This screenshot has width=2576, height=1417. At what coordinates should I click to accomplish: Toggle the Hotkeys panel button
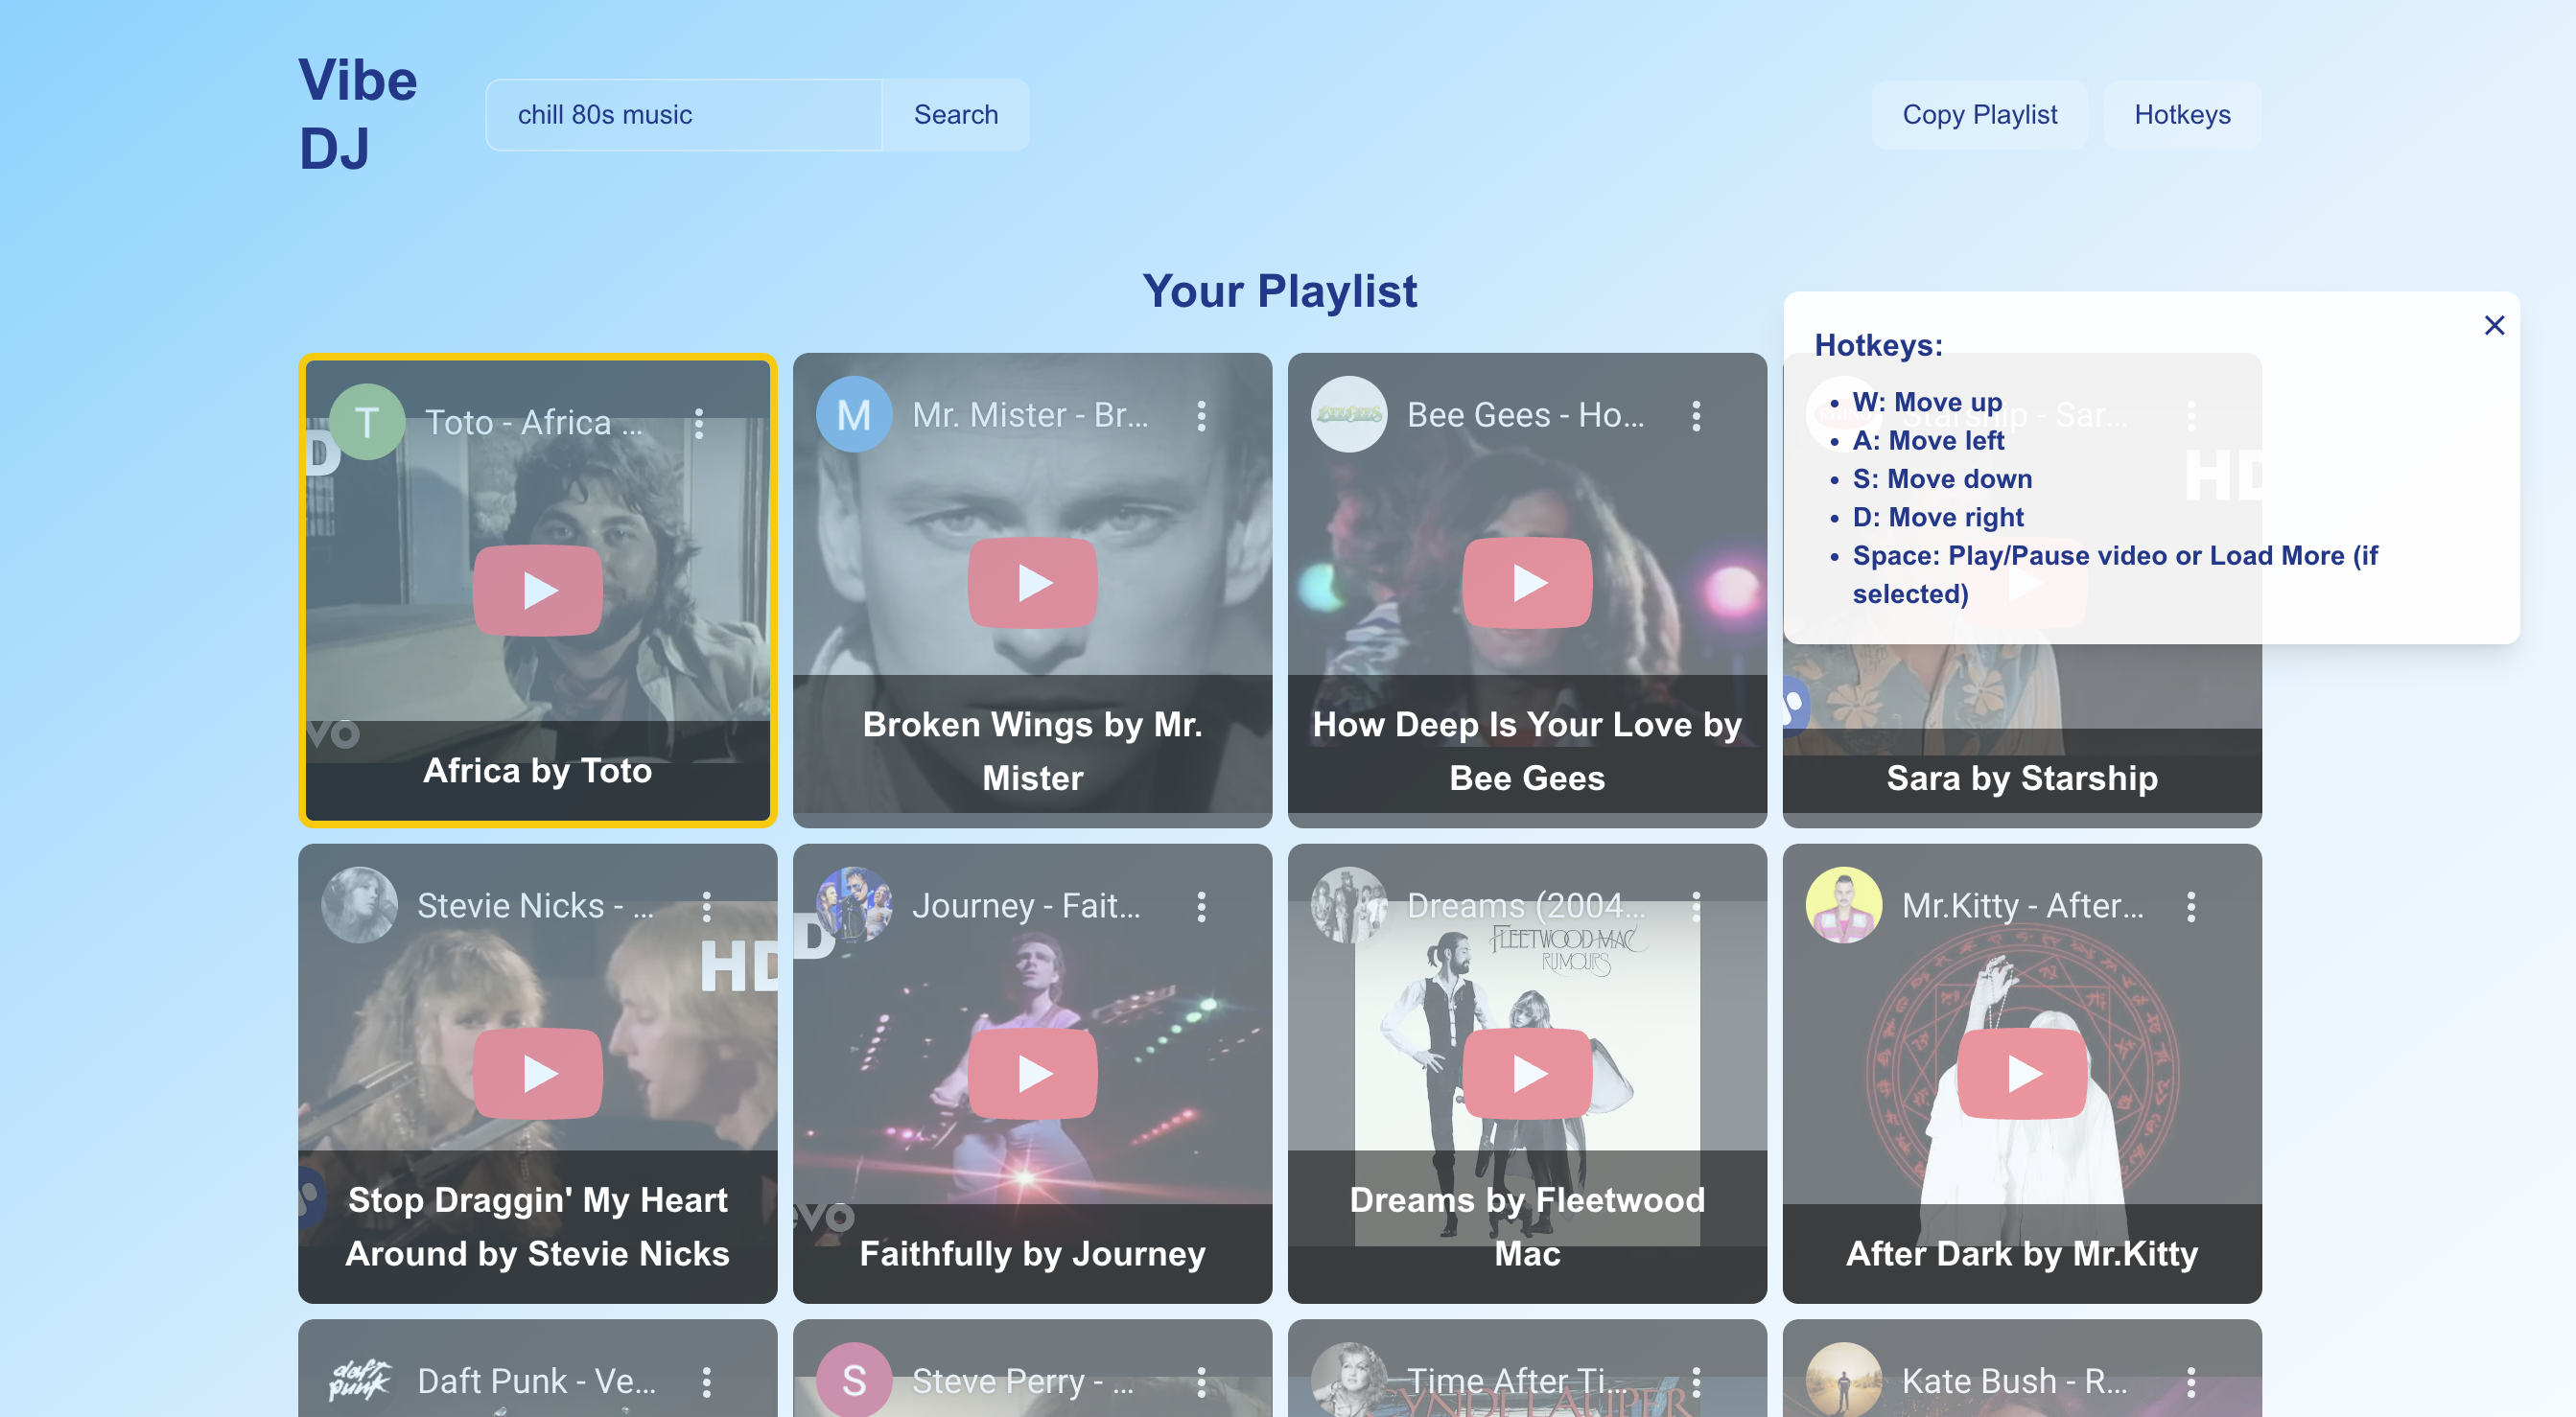(2181, 115)
